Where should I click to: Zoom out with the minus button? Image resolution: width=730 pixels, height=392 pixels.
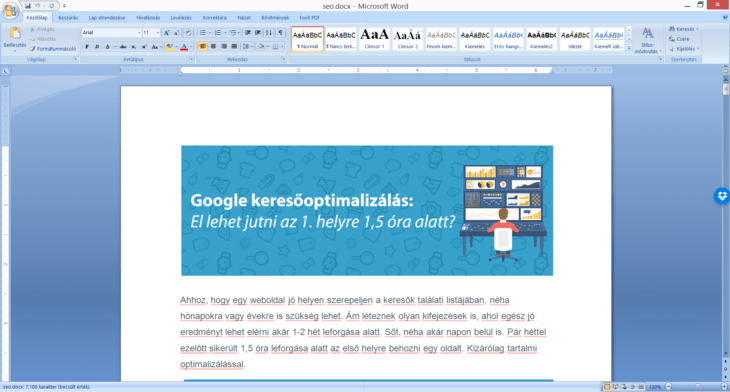coord(669,387)
